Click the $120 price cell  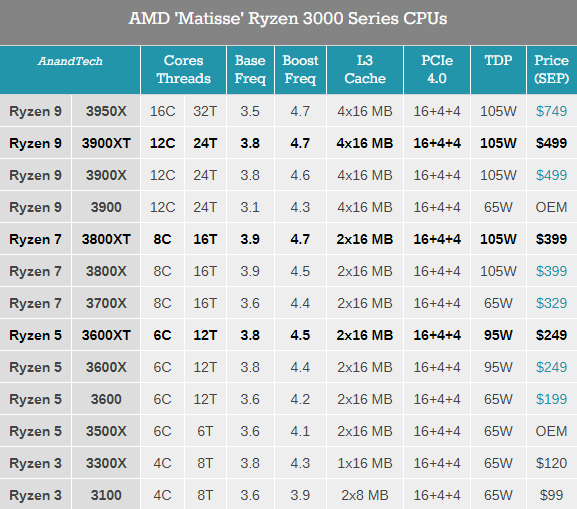pyautogui.click(x=551, y=463)
